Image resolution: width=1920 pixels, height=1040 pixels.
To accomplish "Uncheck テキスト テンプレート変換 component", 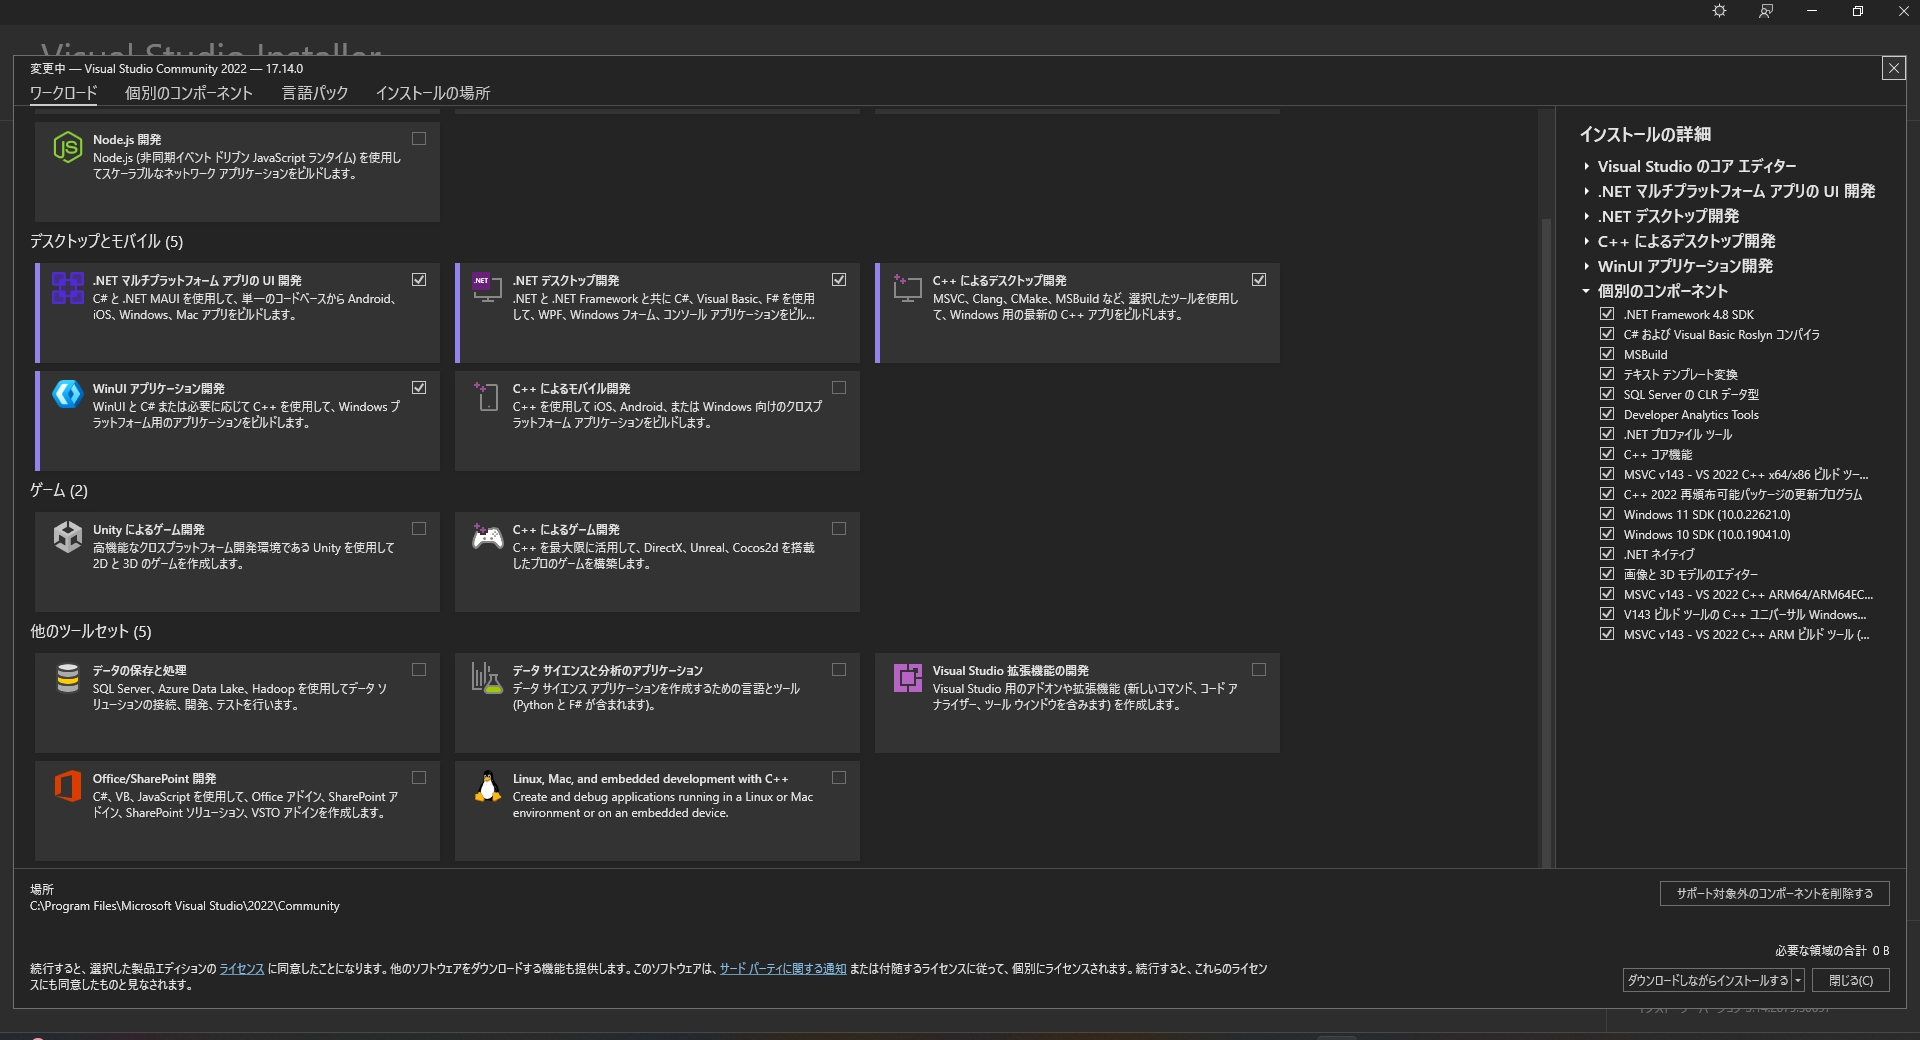I will point(1607,374).
